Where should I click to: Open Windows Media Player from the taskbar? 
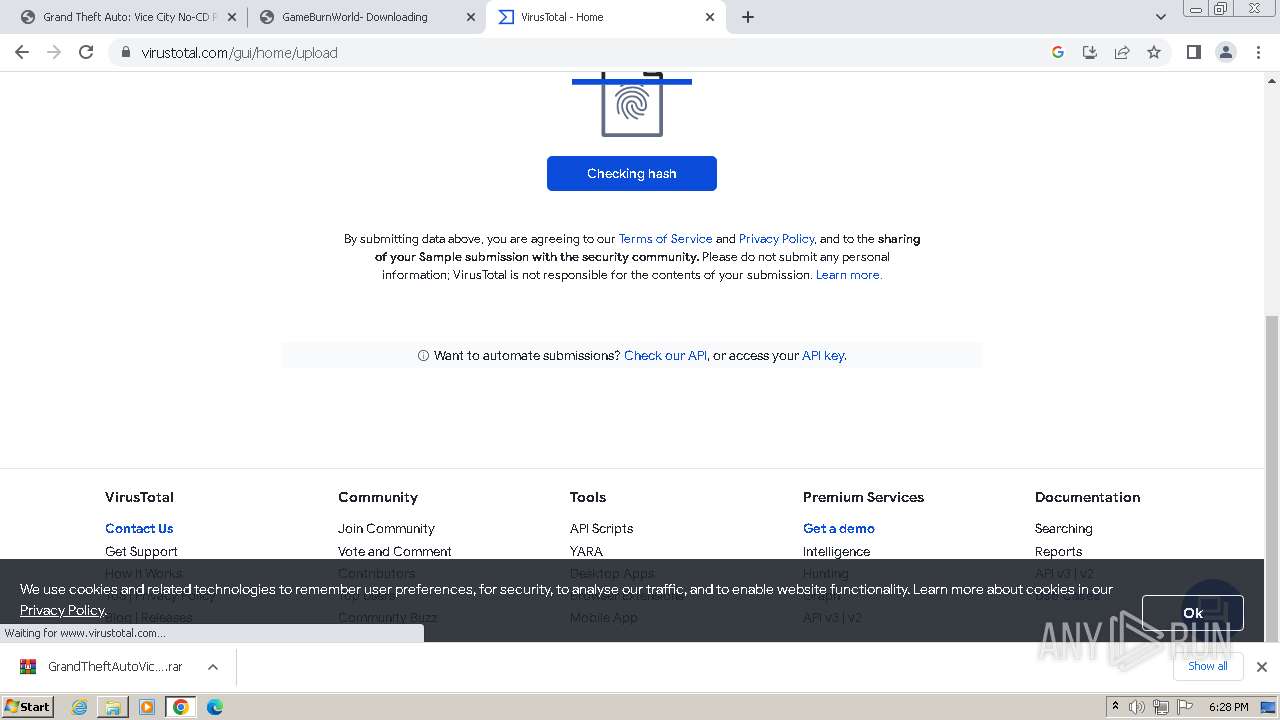(x=147, y=707)
